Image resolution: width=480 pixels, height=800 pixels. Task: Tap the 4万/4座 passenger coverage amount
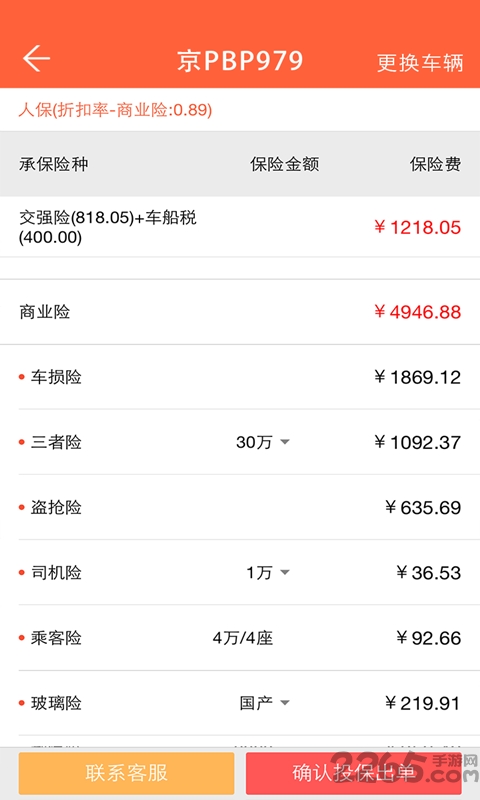(243, 638)
